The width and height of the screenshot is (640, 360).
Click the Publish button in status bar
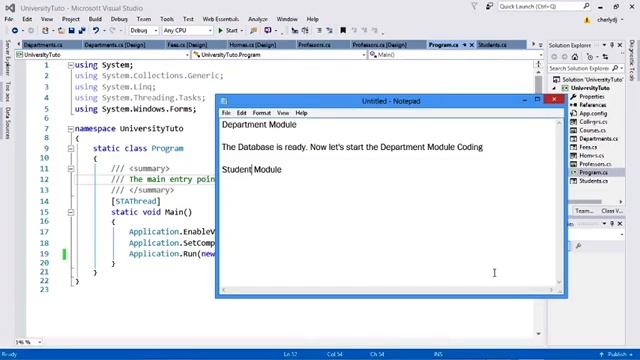point(616,354)
